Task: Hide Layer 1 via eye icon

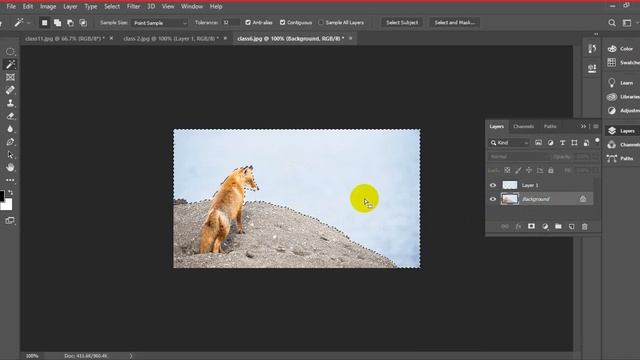Action: pos(493,185)
